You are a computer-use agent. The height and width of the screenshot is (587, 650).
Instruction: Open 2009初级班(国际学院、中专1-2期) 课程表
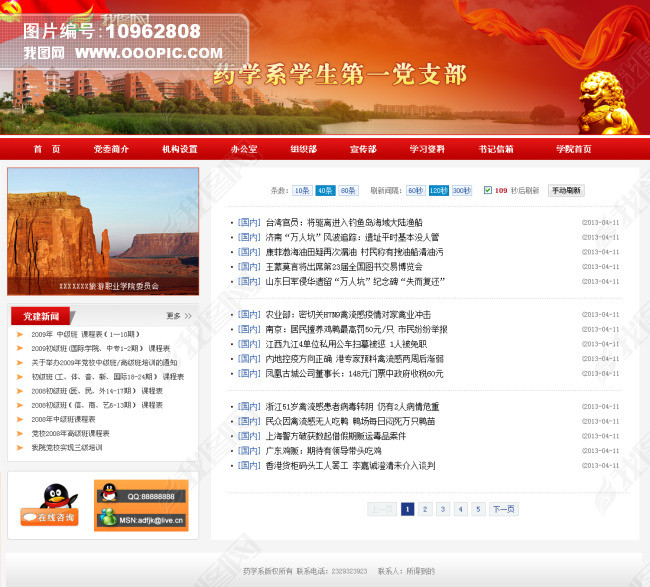tap(101, 348)
